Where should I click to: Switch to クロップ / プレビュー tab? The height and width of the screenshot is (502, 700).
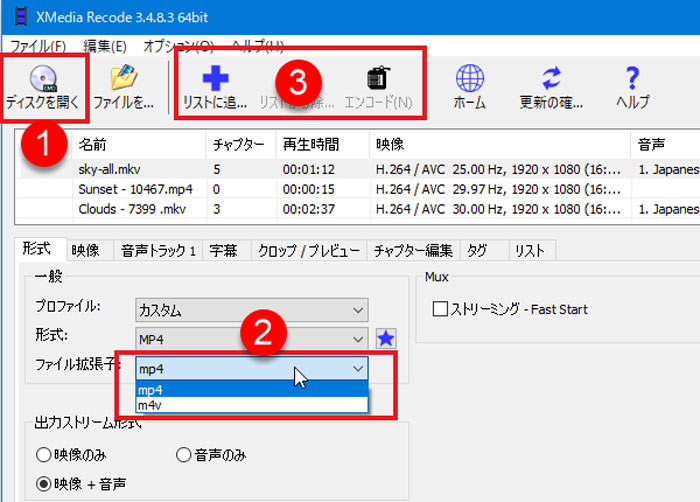(x=308, y=251)
